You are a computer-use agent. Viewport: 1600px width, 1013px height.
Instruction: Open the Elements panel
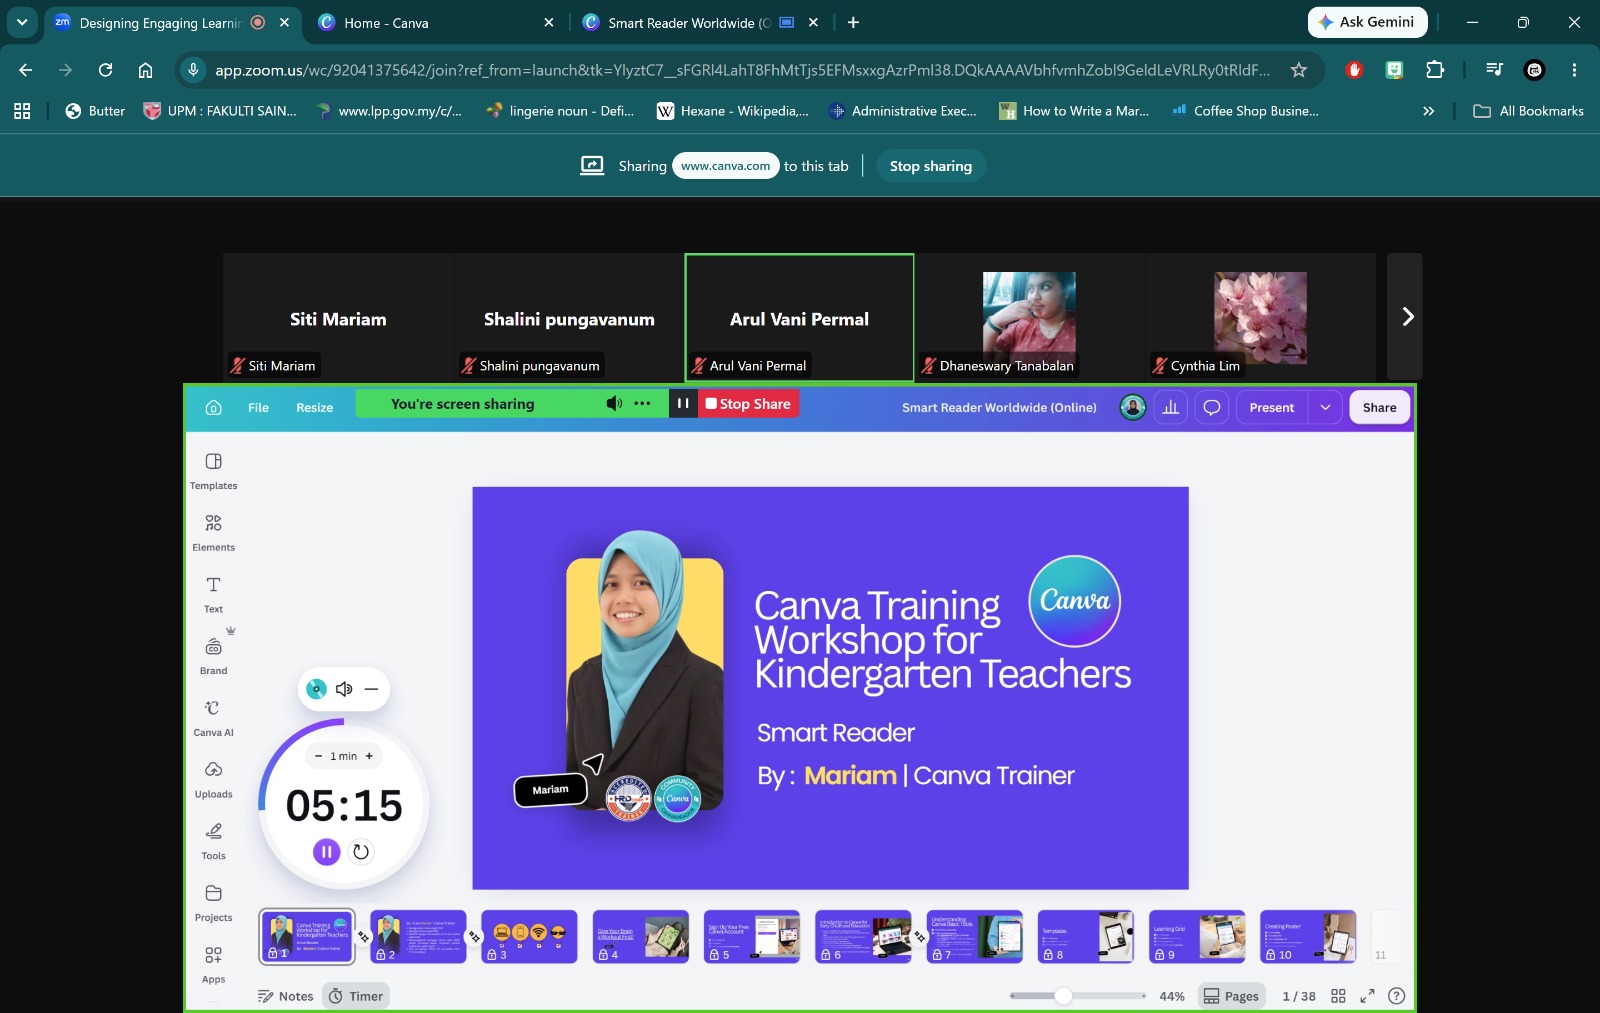(213, 533)
